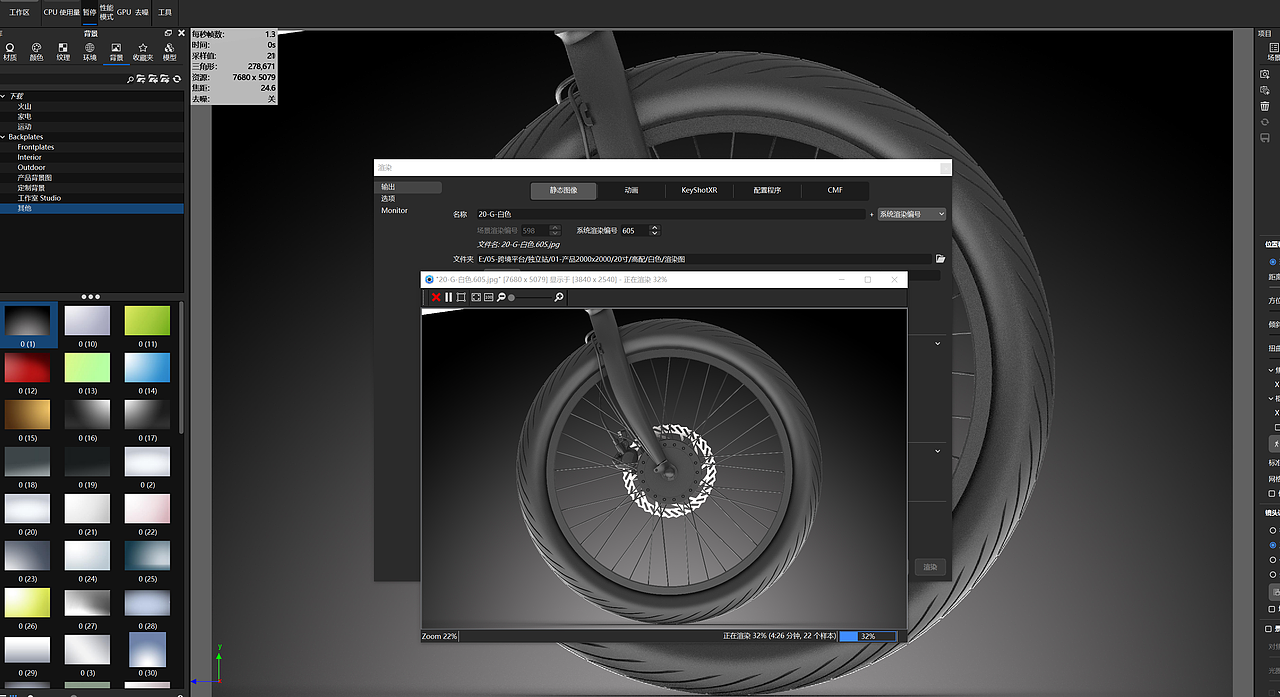The width and height of the screenshot is (1280, 697).
Task: Edit the 名称 field 20-G-白色
Action: [x=672, y=214]
